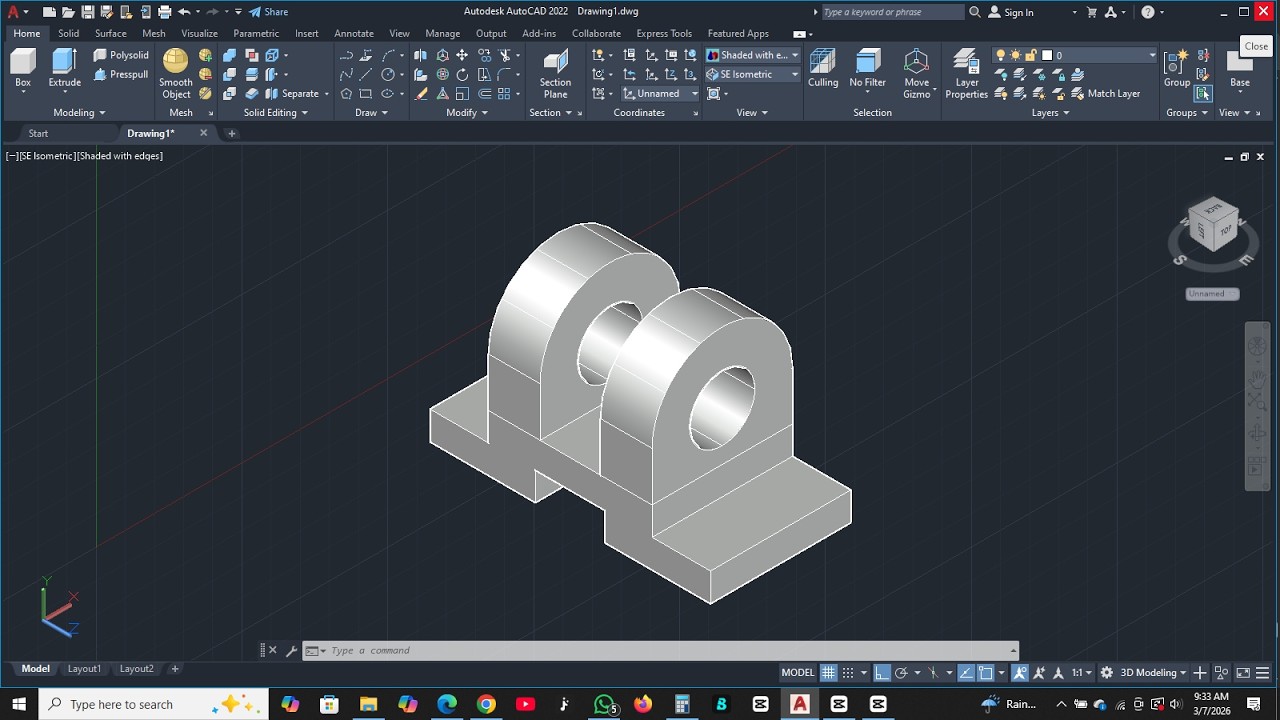
Task: Click the Smooth Object mesh tool
Action: coord(176,74)
